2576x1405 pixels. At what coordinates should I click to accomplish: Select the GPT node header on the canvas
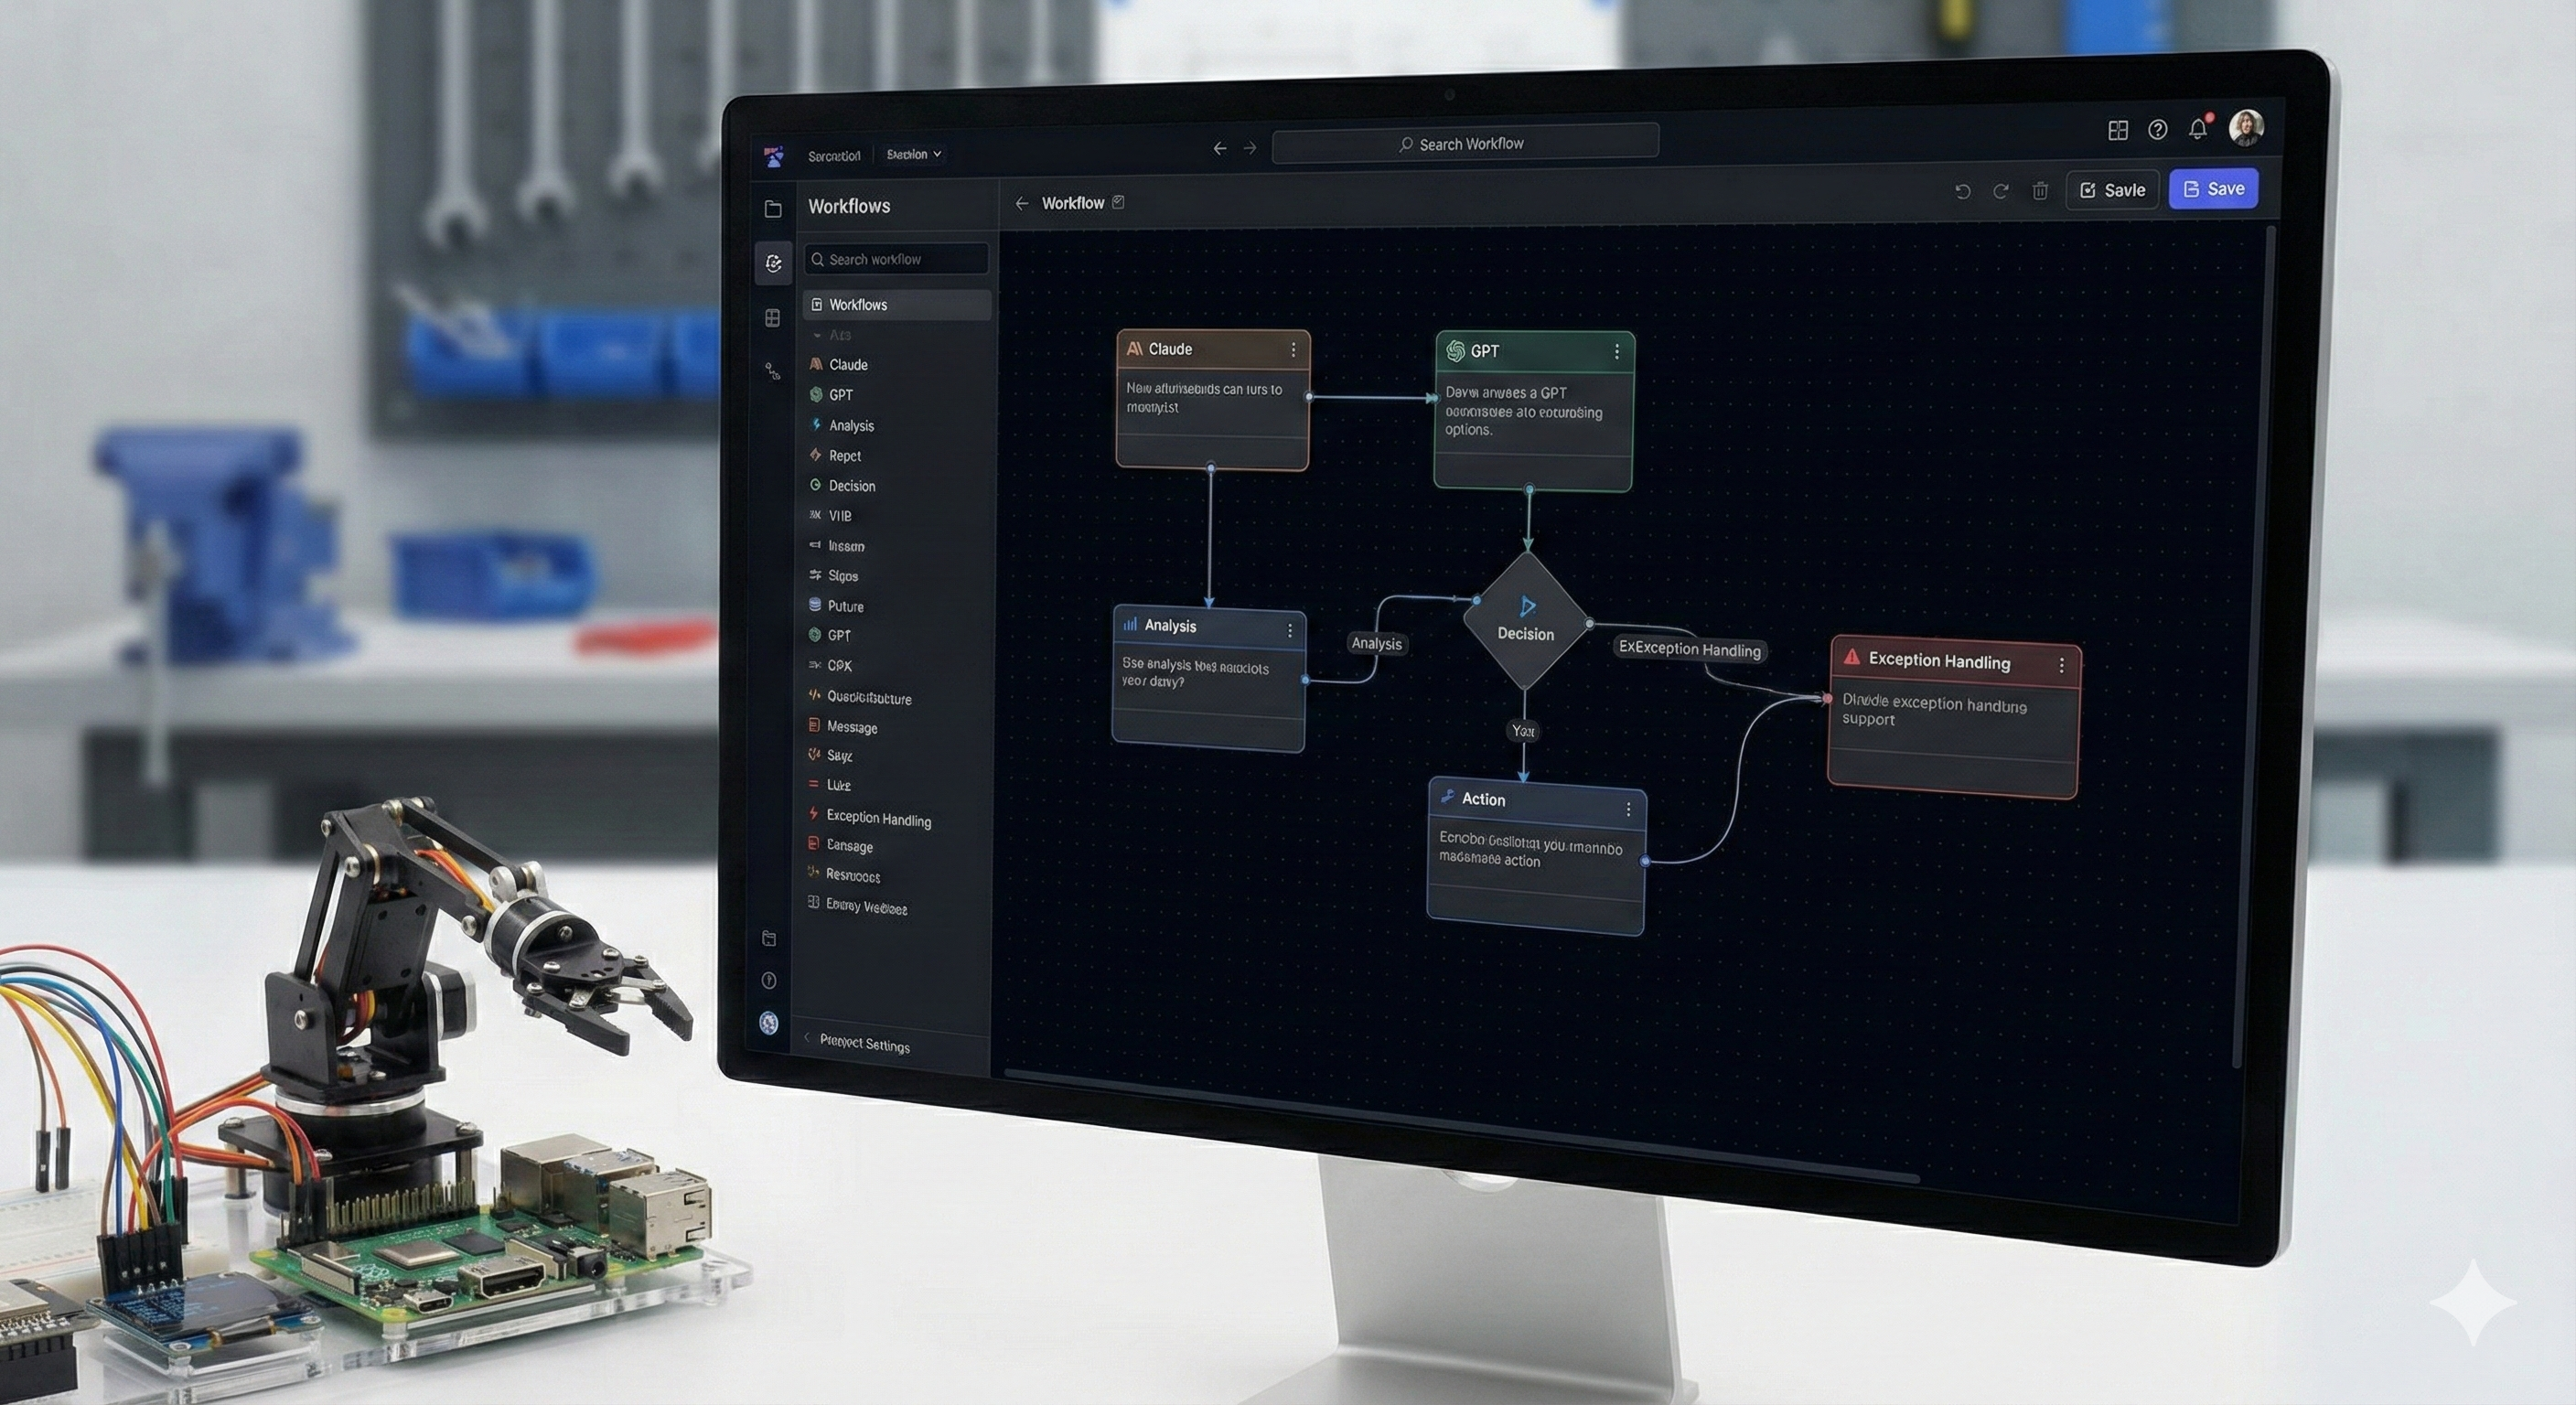coord(1535,352)
